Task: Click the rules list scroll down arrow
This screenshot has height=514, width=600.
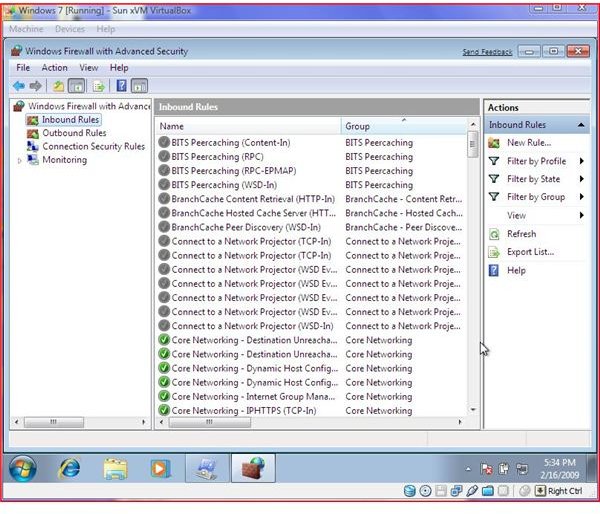Action: [x=473, y=410]
